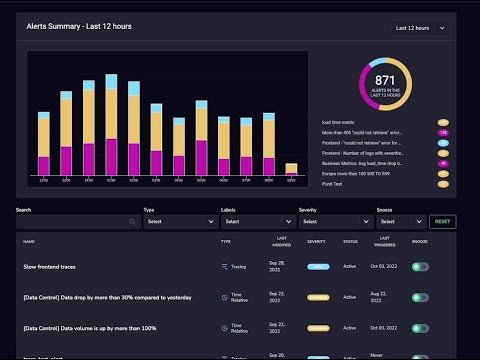Open the Severity filter dropdown
Viewport: 480px width, 360px height.
point(336,222)
